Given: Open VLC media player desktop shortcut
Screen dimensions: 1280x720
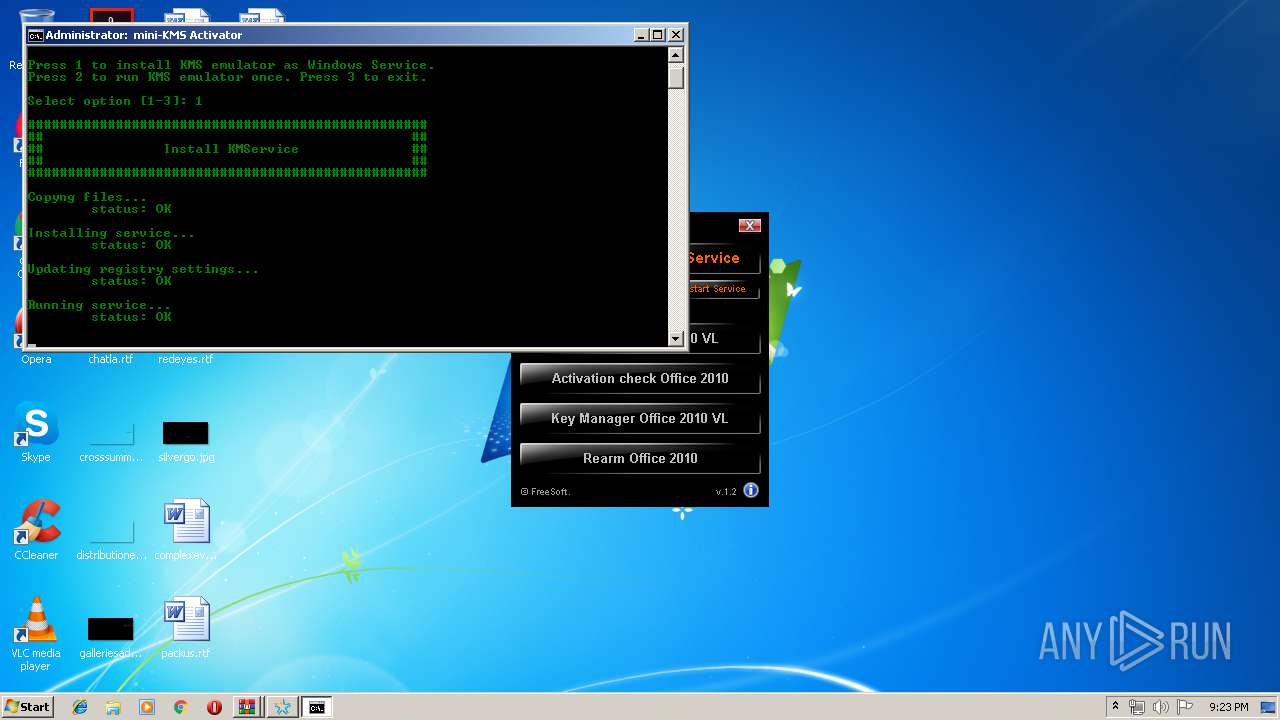Looking at the screenshot, I should point(36,635).
